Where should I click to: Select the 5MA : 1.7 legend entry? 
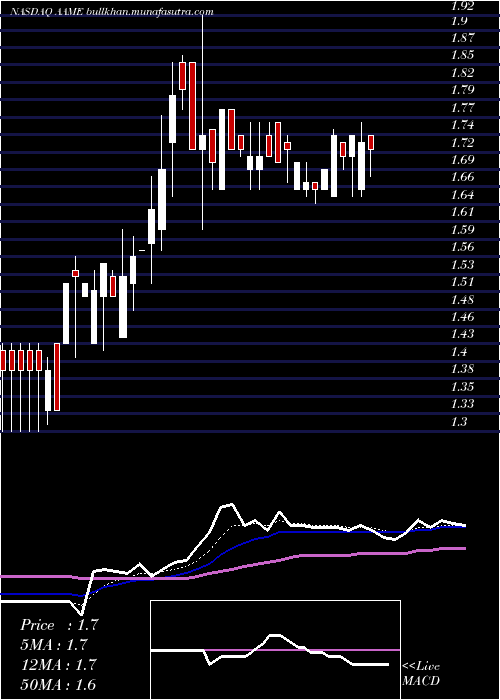(x=54, y=645)
